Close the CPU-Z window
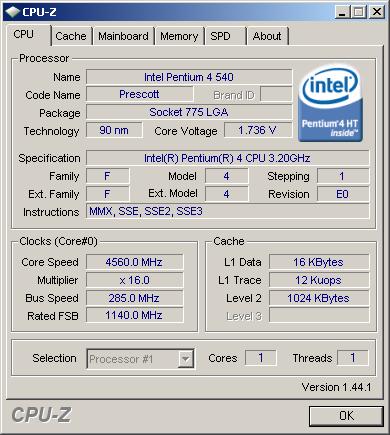Screen dimensions: 390x435 point(377,12)
